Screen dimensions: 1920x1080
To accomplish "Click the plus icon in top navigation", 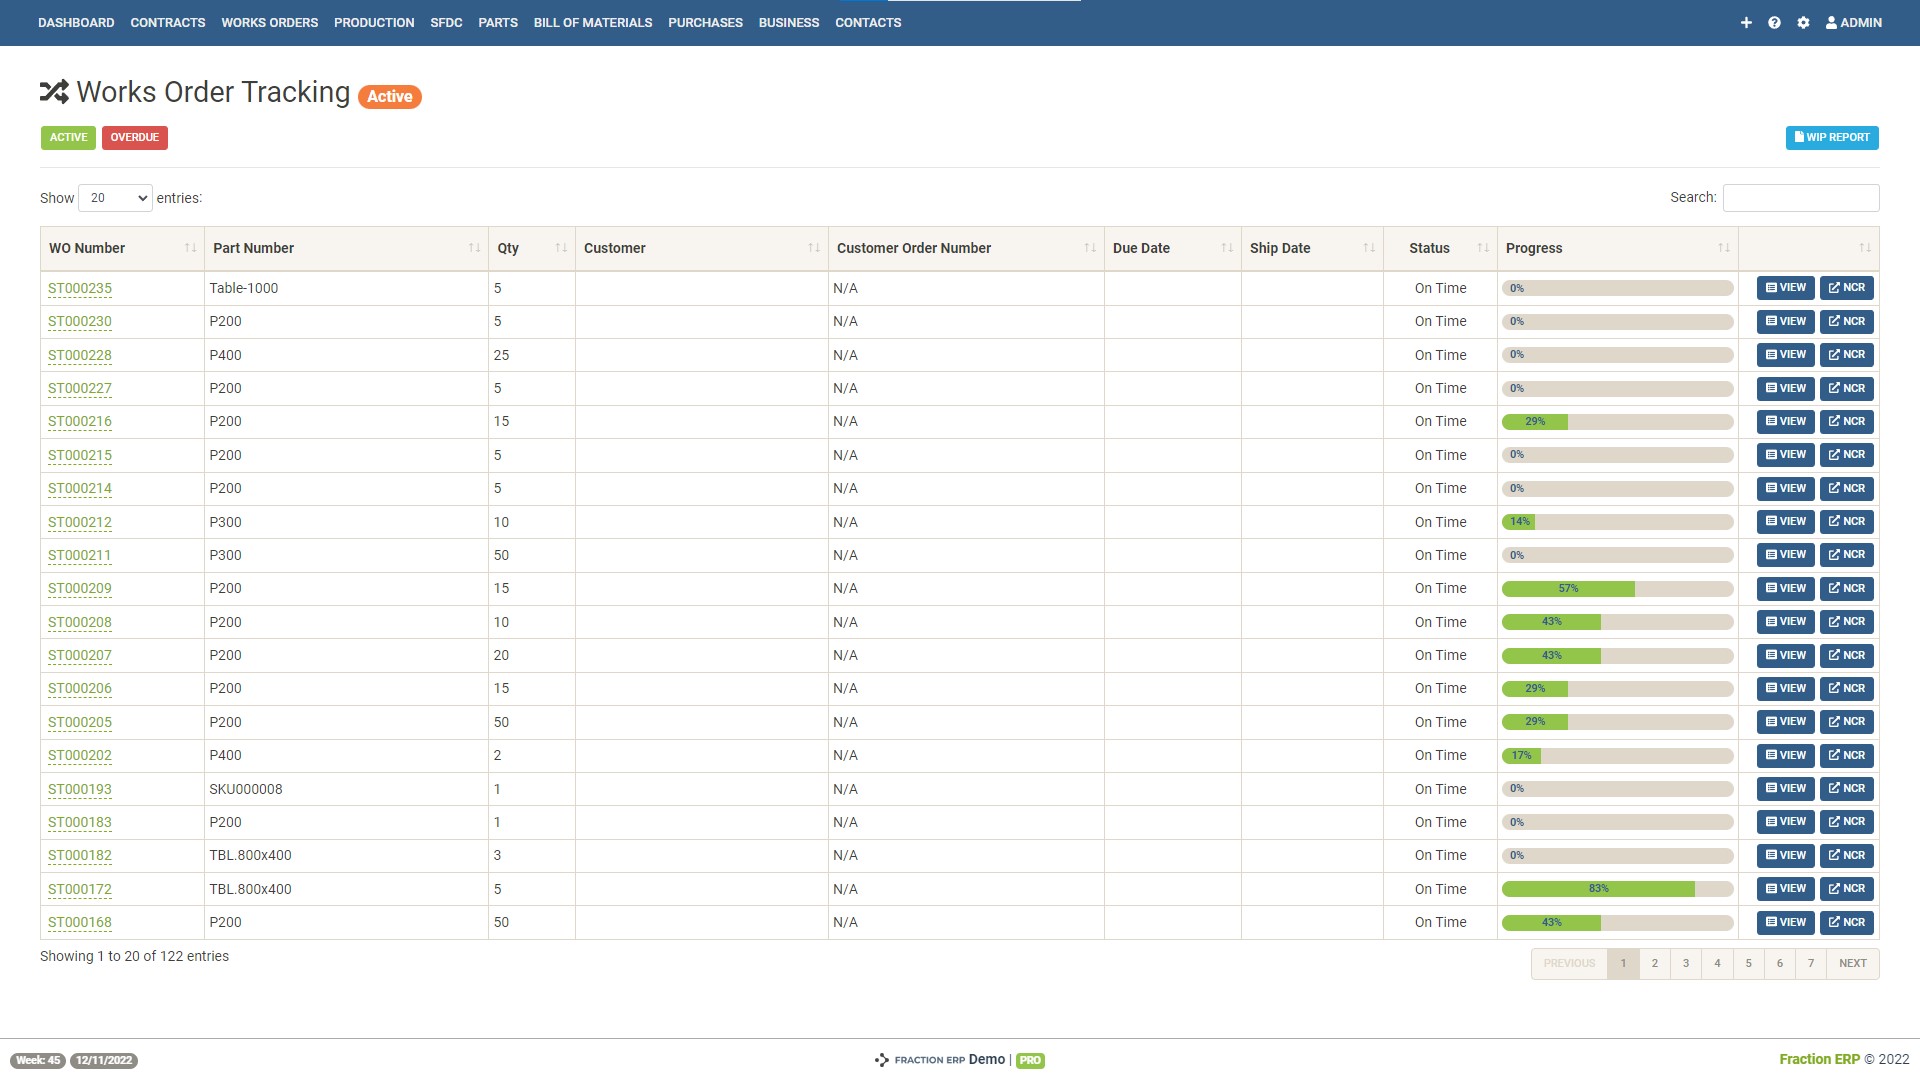I will [x=1747, y=22].
